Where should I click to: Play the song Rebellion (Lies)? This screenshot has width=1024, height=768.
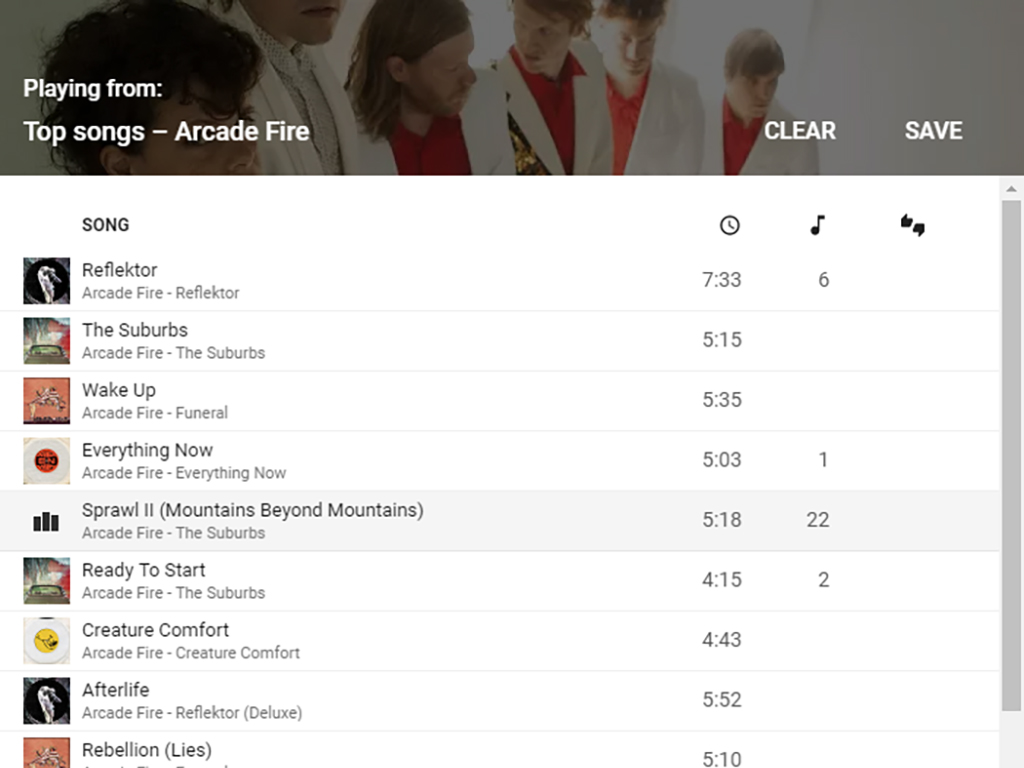(x=147, y=750)
